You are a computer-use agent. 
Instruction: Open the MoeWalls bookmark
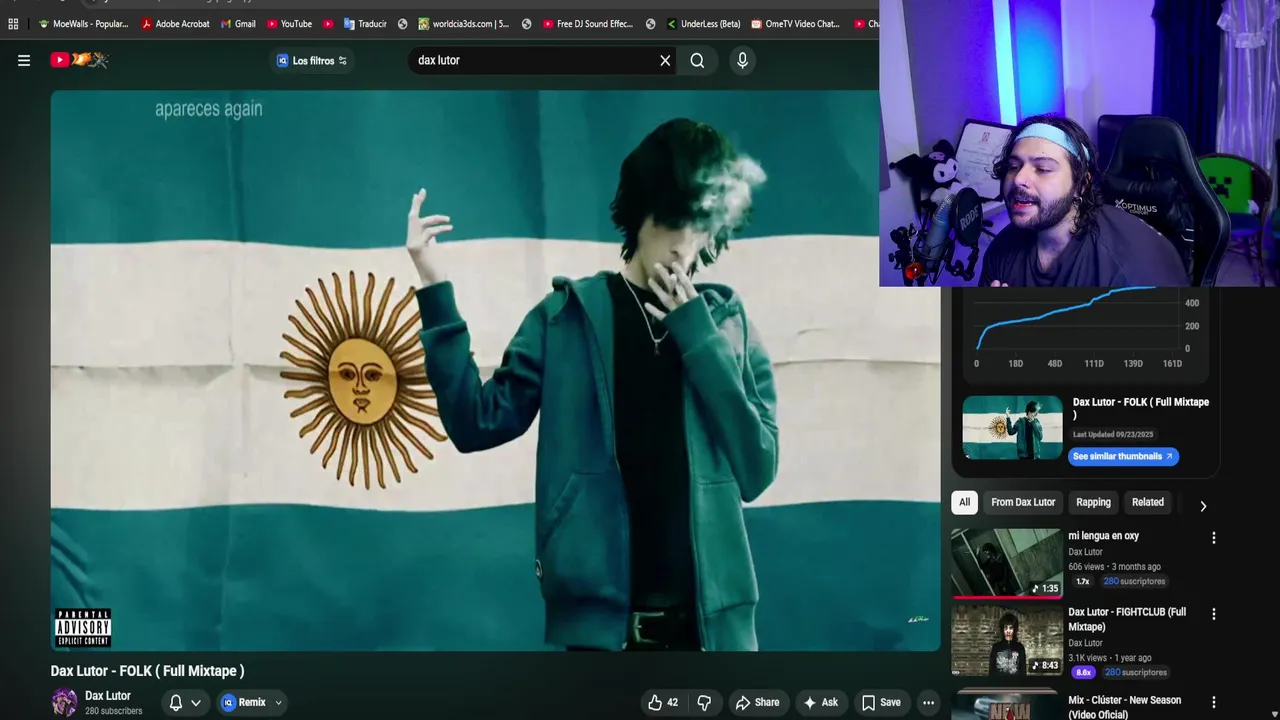coord(83,24)
